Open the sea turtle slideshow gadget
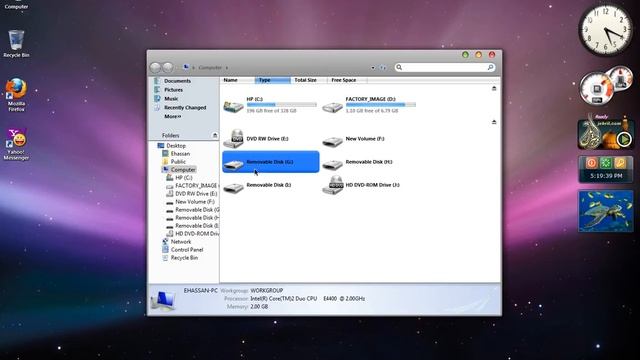This screenshot has width=640, height=360. [606, 211]
